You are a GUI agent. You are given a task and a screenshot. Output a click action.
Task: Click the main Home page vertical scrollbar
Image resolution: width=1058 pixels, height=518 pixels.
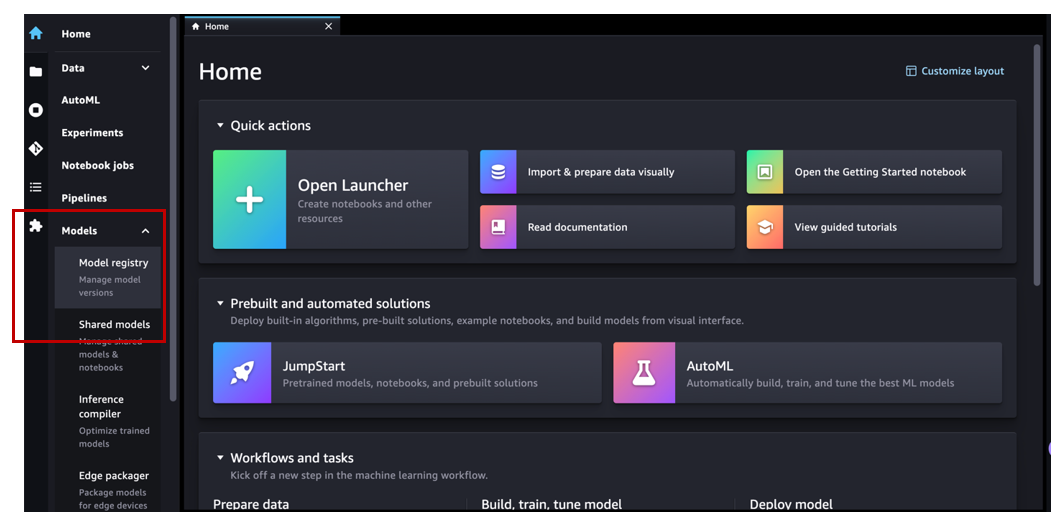(x=1037, y=165)
